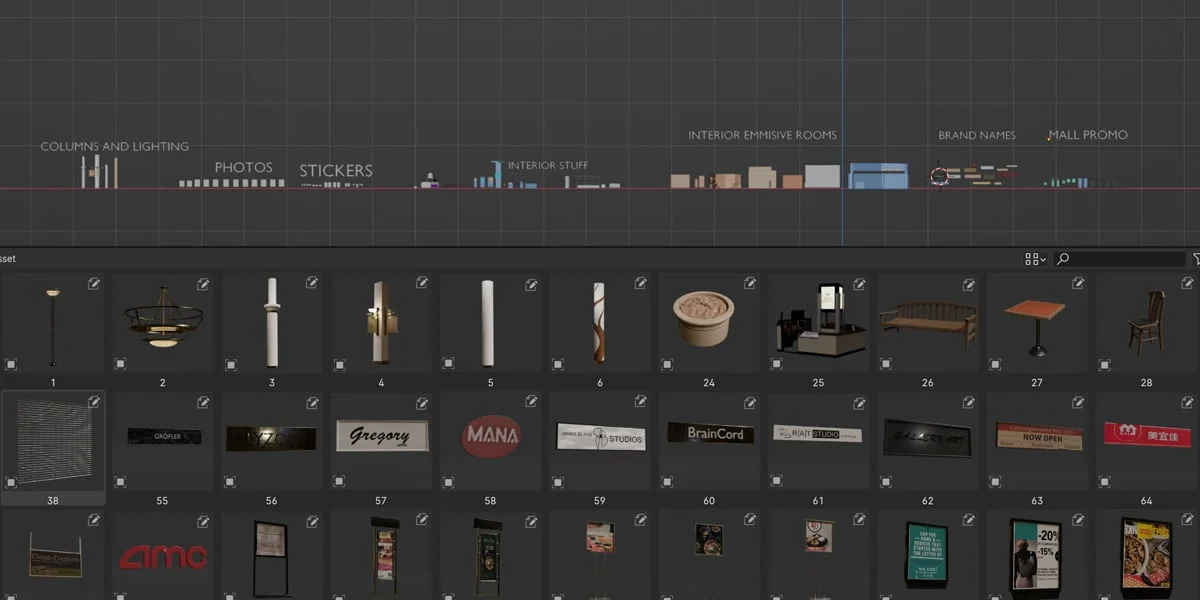1200x600 pixels.
Task: Select the MALL PROMO text object in the viewport
Action: click(1087, 134)
